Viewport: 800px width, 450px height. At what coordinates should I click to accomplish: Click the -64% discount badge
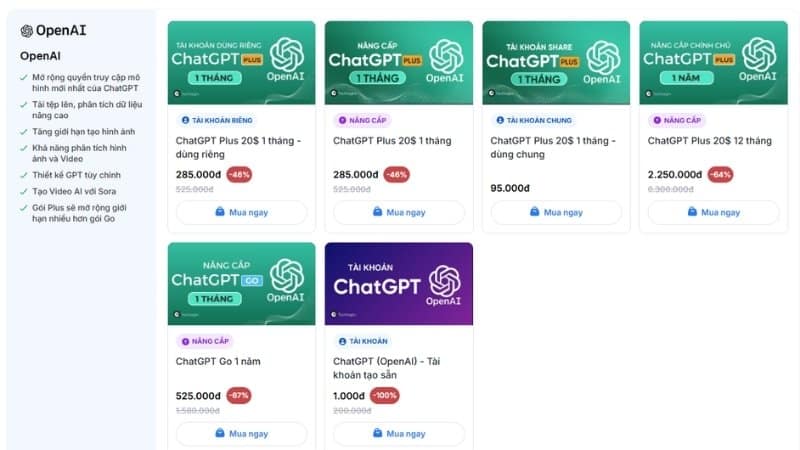[721, 174]
